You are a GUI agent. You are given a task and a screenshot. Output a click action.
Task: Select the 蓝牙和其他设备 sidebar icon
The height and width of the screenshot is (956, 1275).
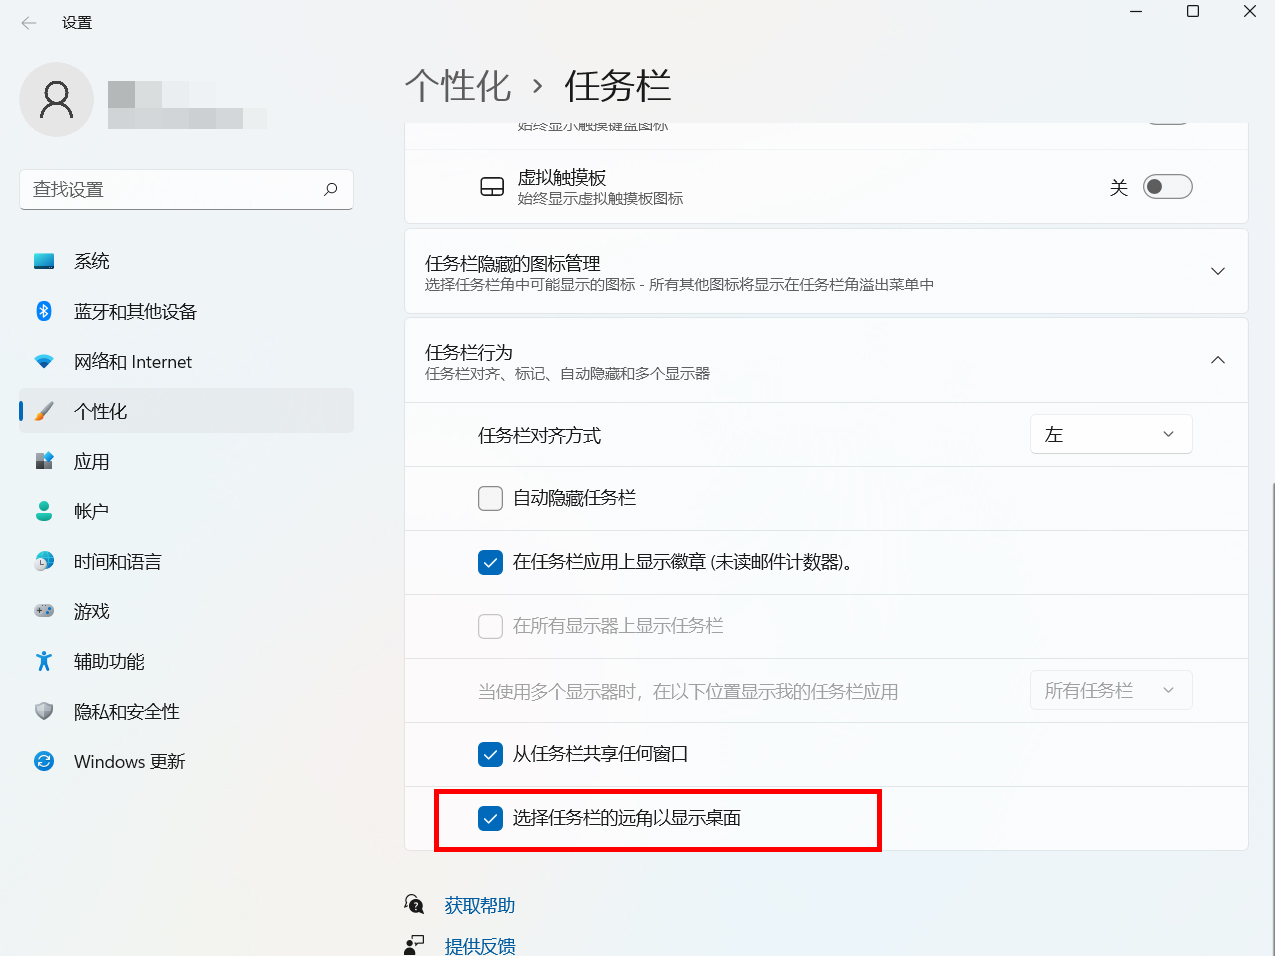point(43,311)
